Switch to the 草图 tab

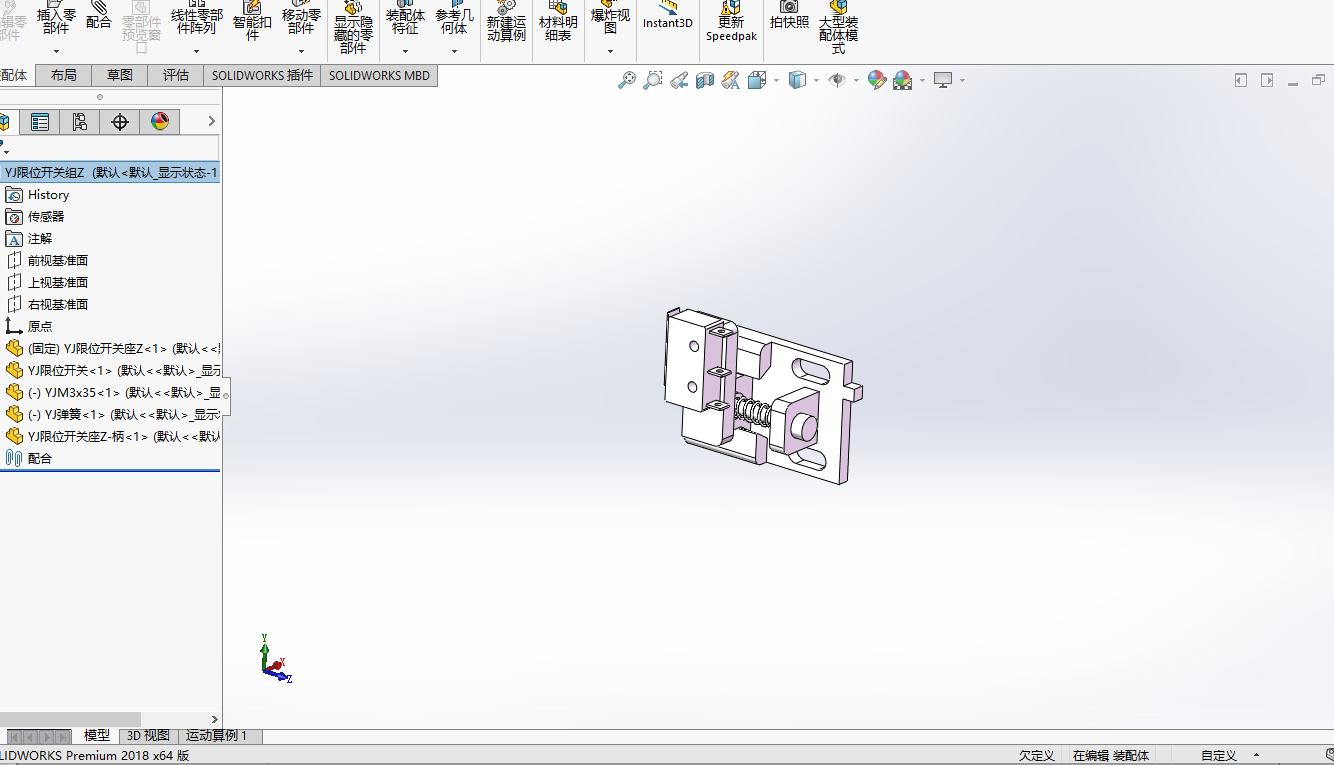[x=120, y=75]
